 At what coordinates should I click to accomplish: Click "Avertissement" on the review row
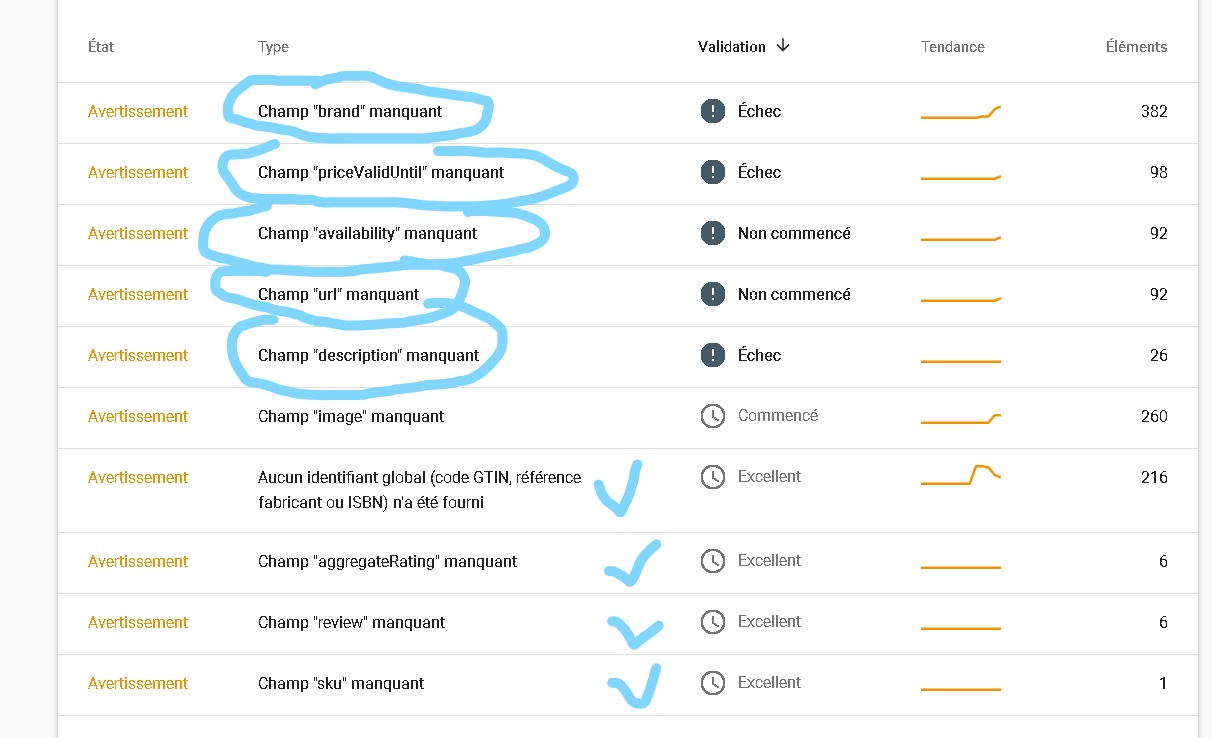click(x=138, y=622)
